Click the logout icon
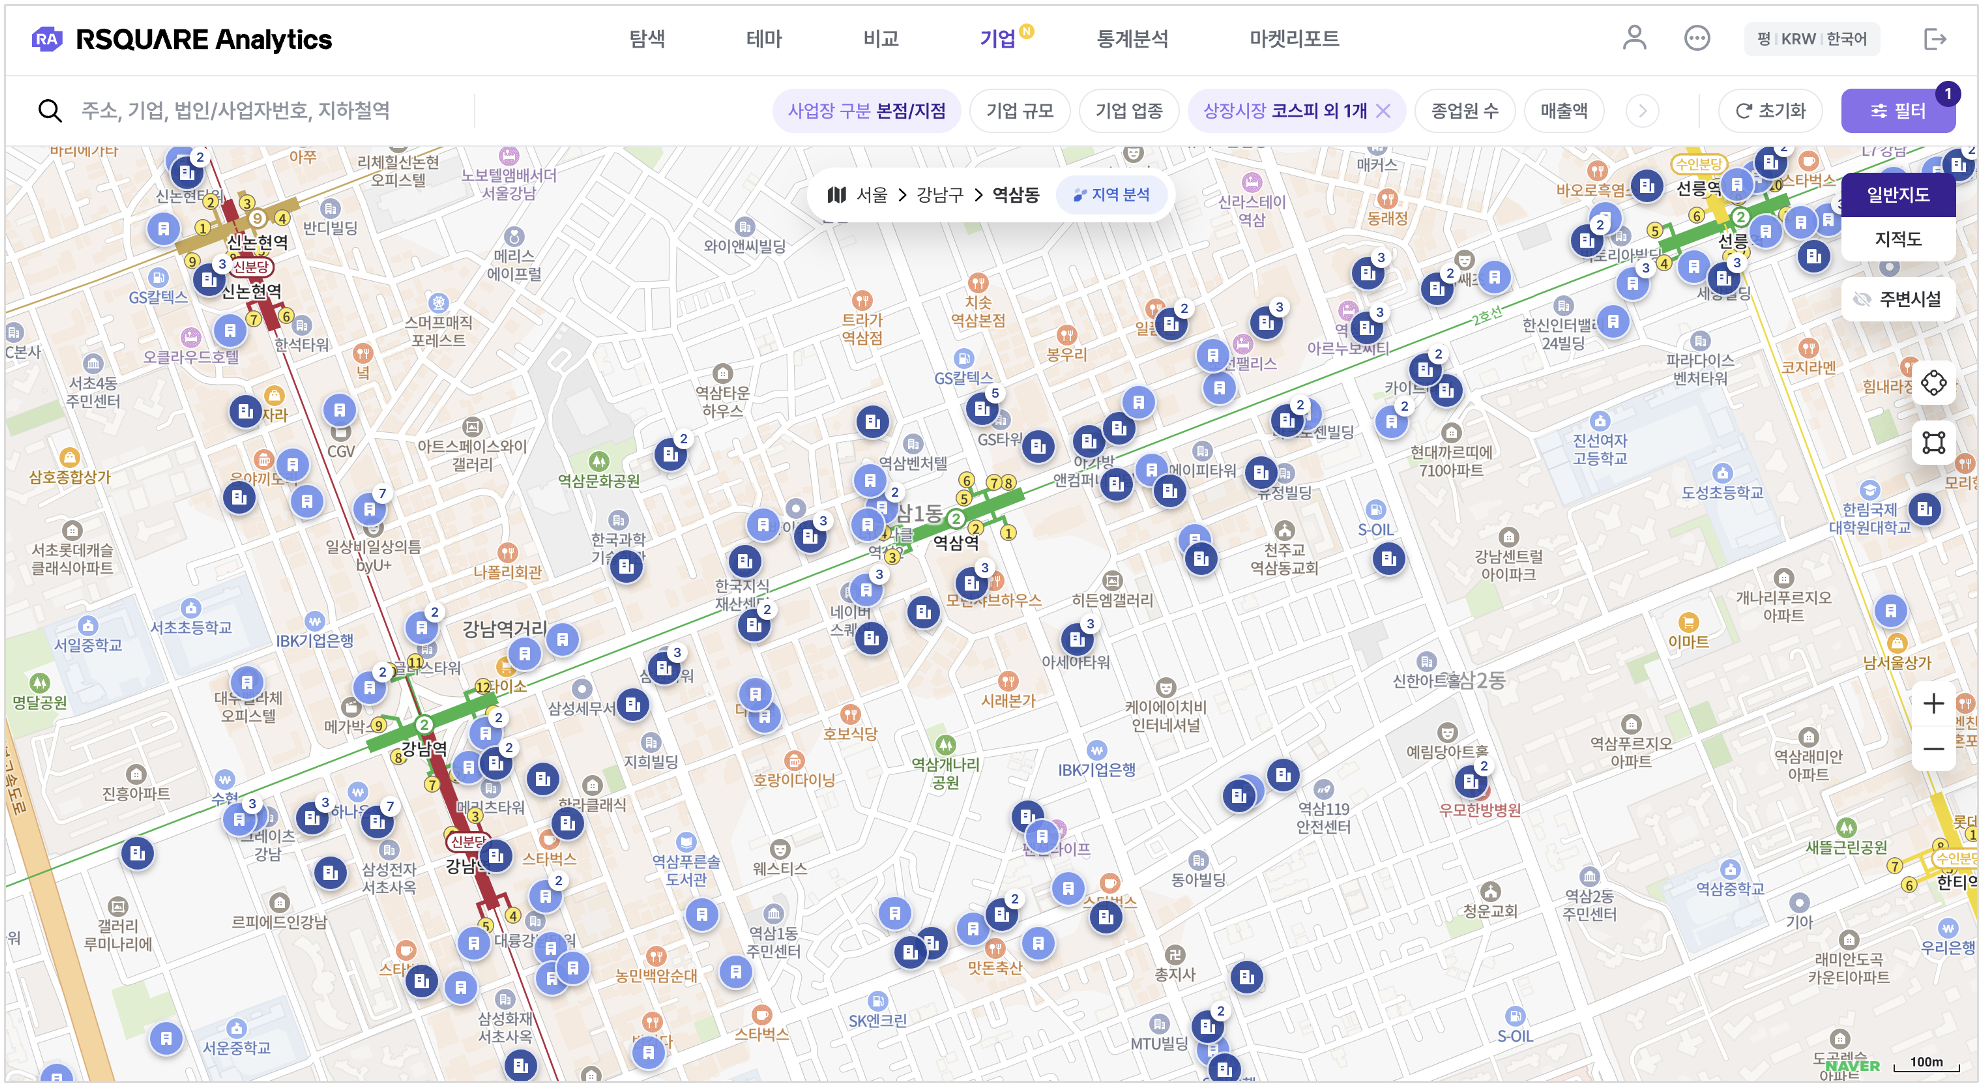 click(x=1935, y=38)
